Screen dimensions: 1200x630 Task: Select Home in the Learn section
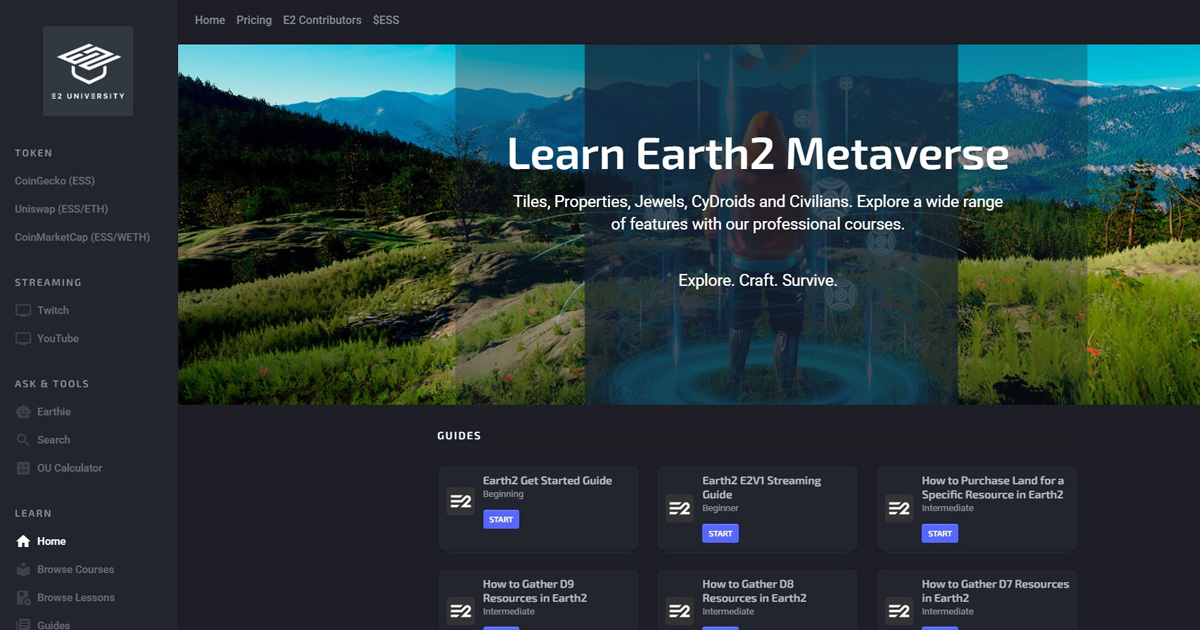[x=51, y=541]
